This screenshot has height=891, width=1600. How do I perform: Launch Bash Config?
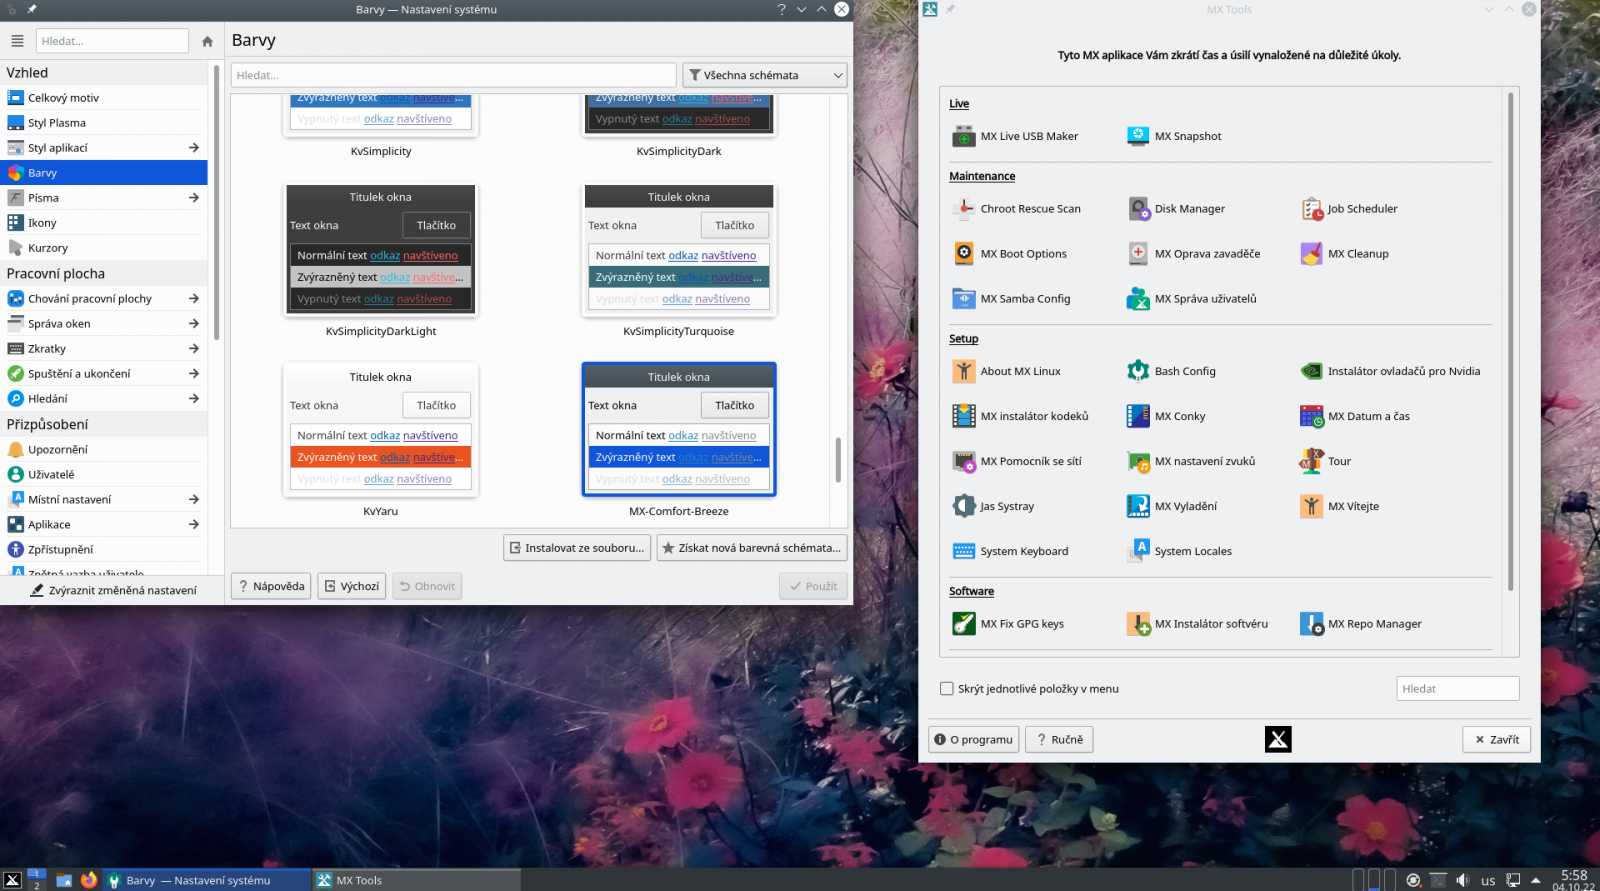[1172, 371]
